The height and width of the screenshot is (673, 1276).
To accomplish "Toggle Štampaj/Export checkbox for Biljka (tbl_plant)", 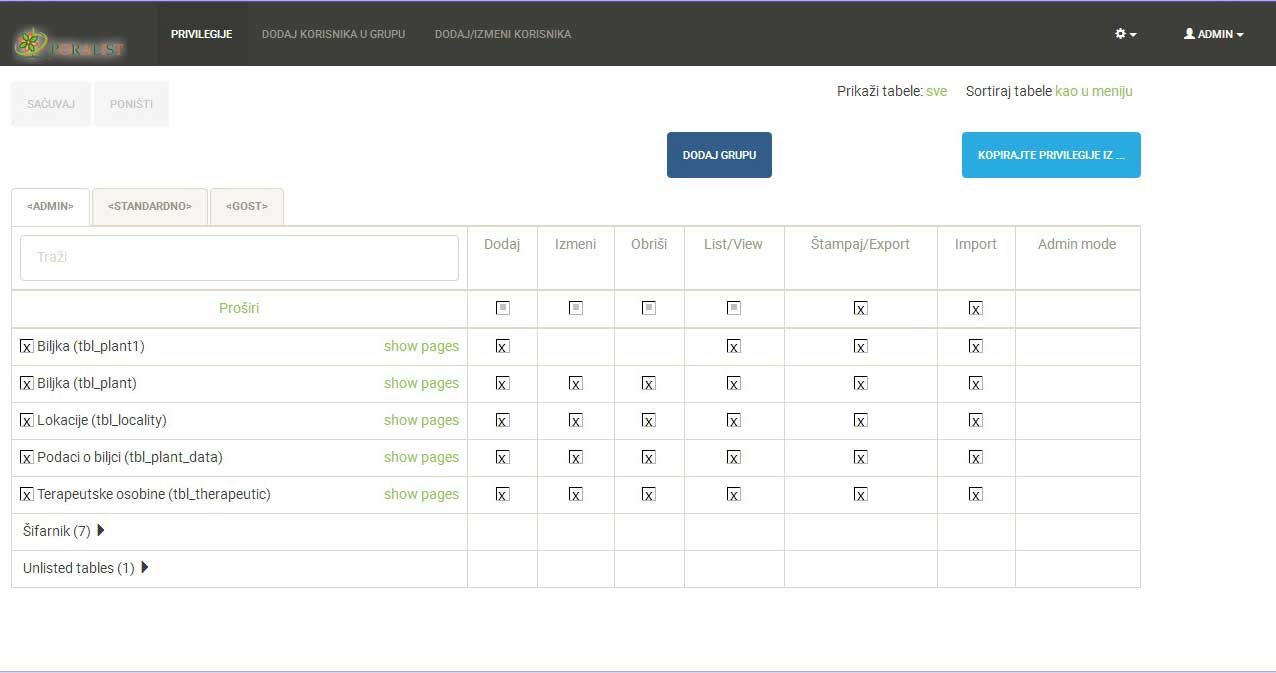I will [860, 384].
